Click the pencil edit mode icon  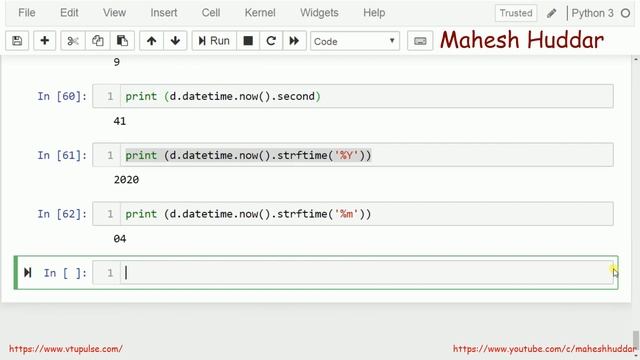tap(551, 13)
